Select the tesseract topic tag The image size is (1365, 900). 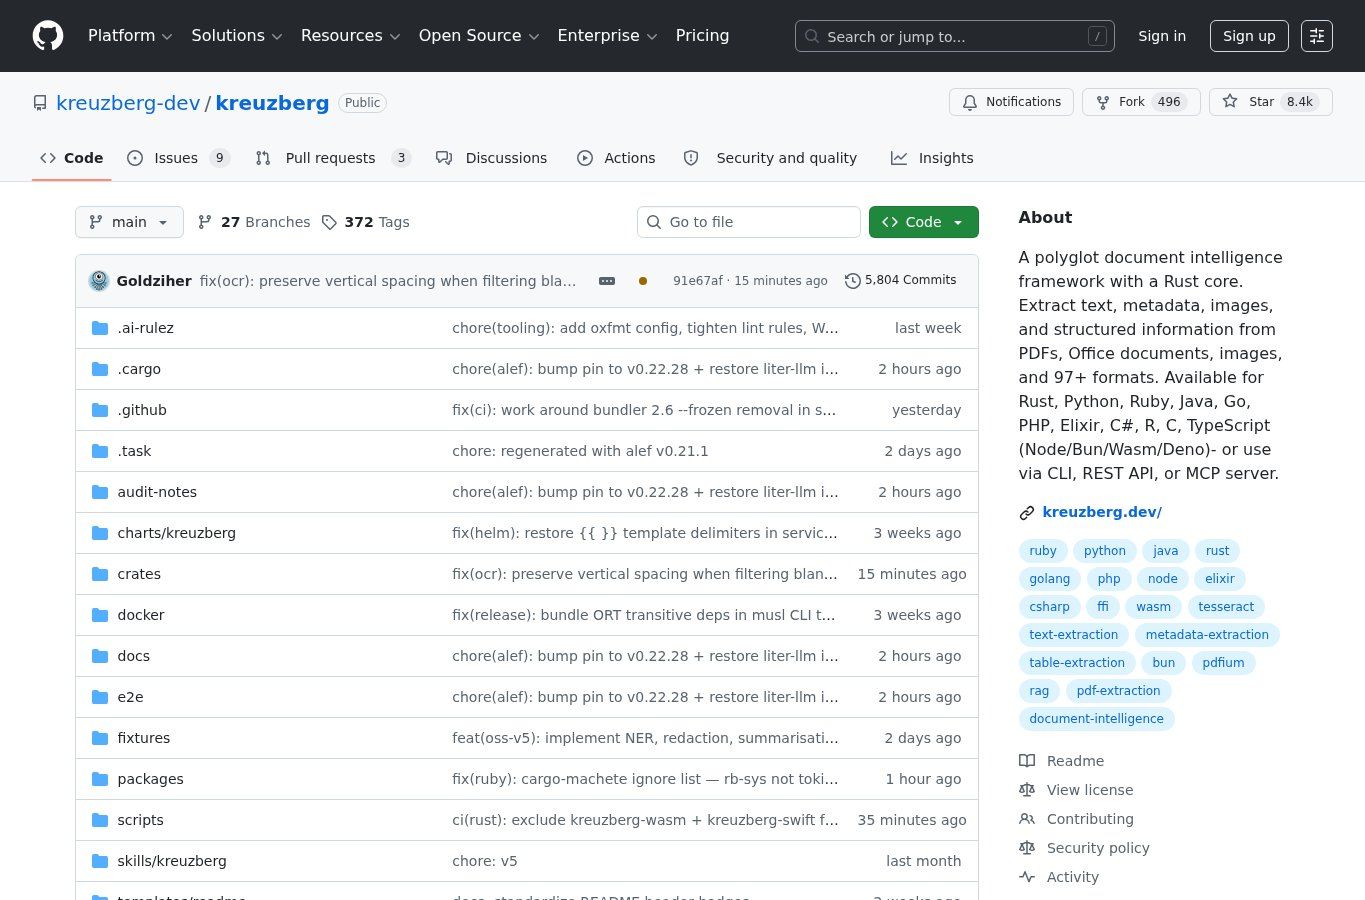1226,607
